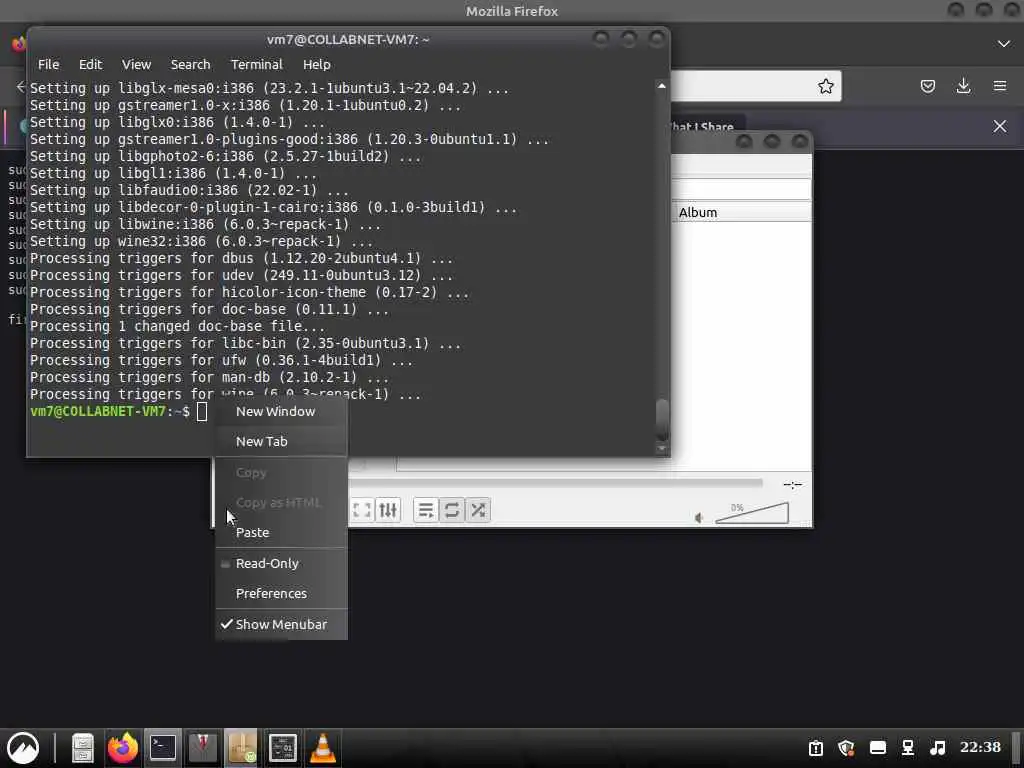Click "Setting up libfaudio0:i386" terminal line
This screenshot has height=768, width=1024.
189,190
